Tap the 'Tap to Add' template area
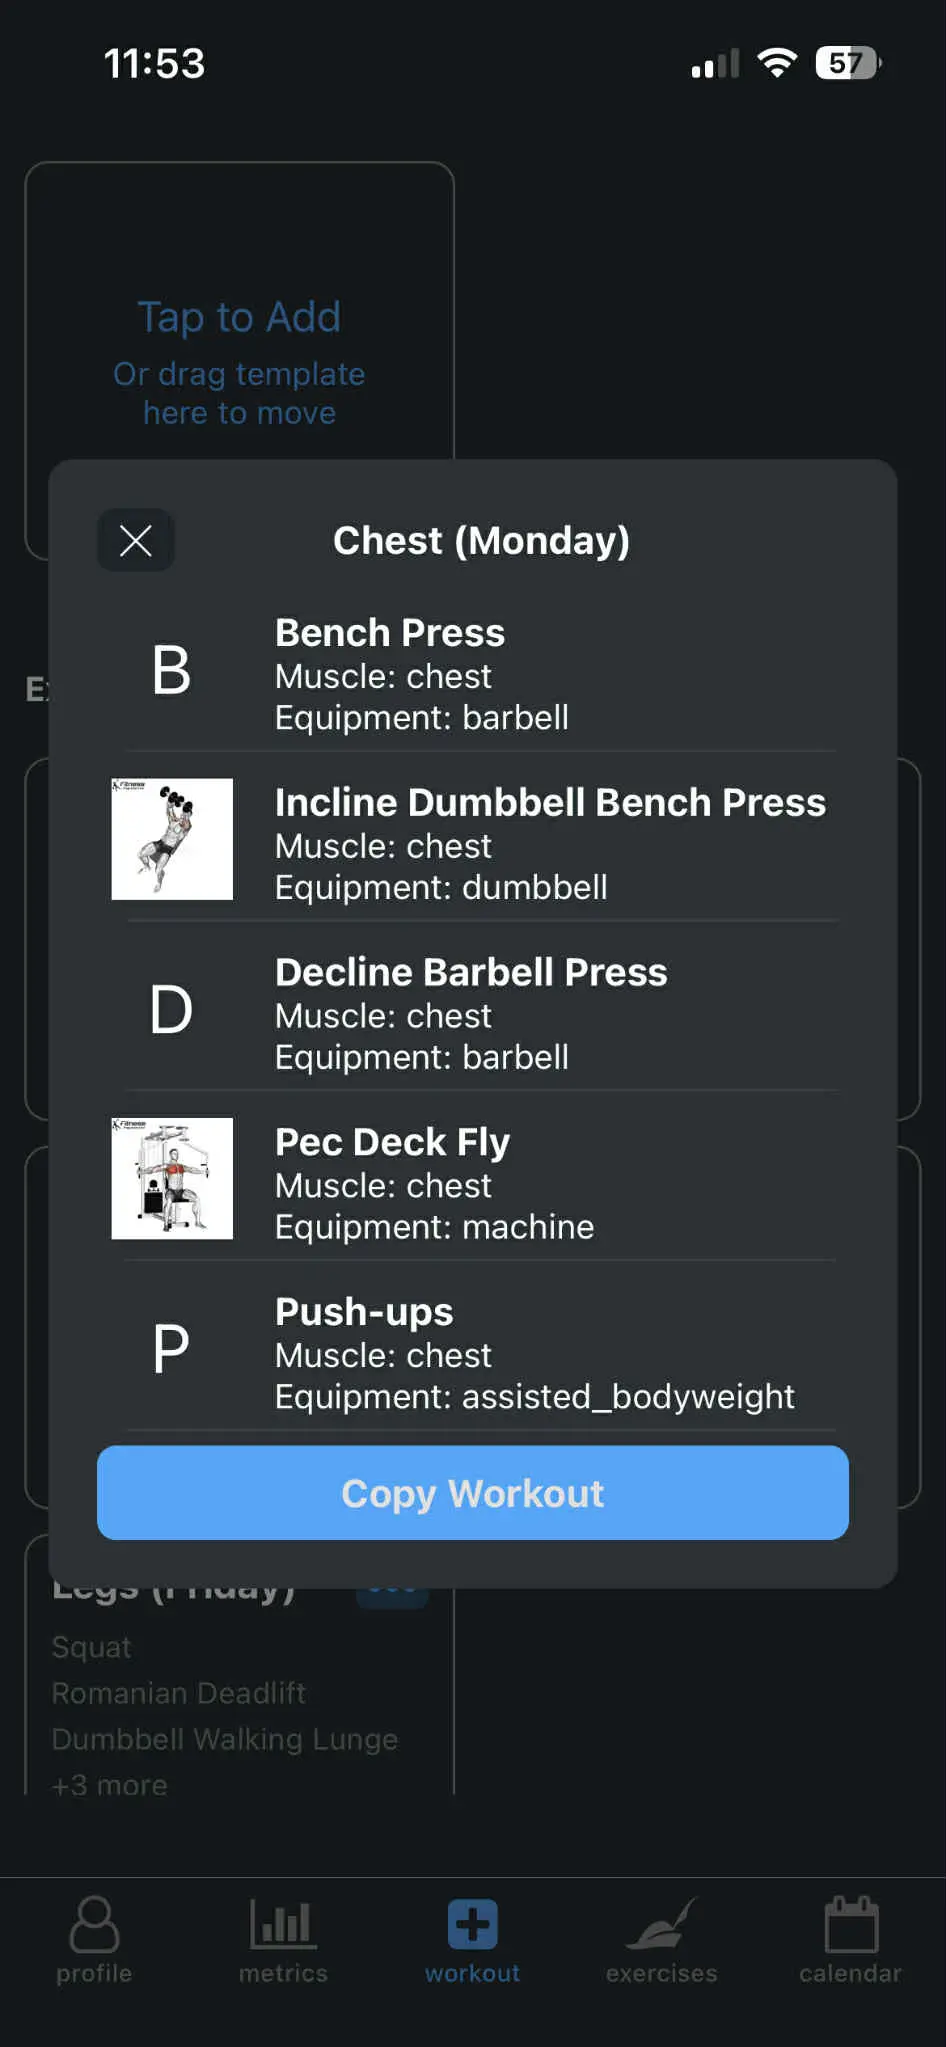The image size is (946, 2047). pyautogui.click(x=239, y=316)
